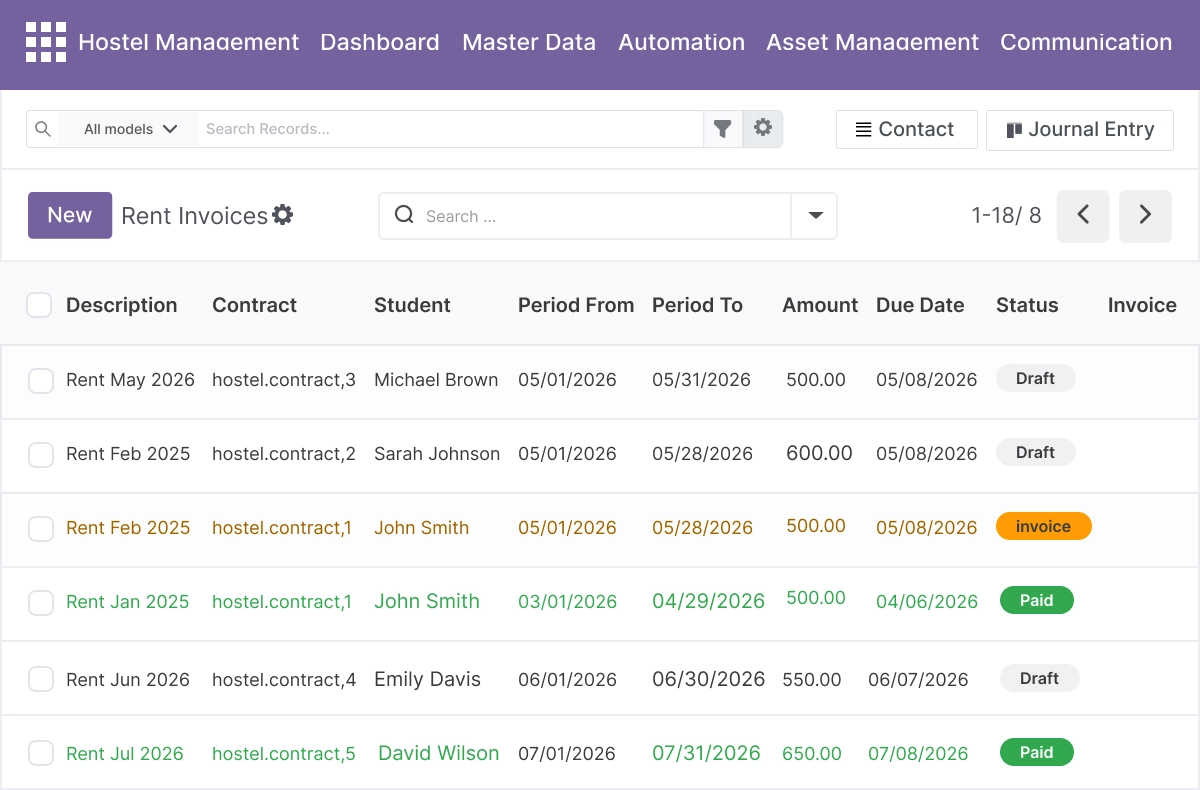Check the Rent Jul 2026 row checkbox
Image resolution: width=1200 pixels, height=790 pixels.
[41, 754]
